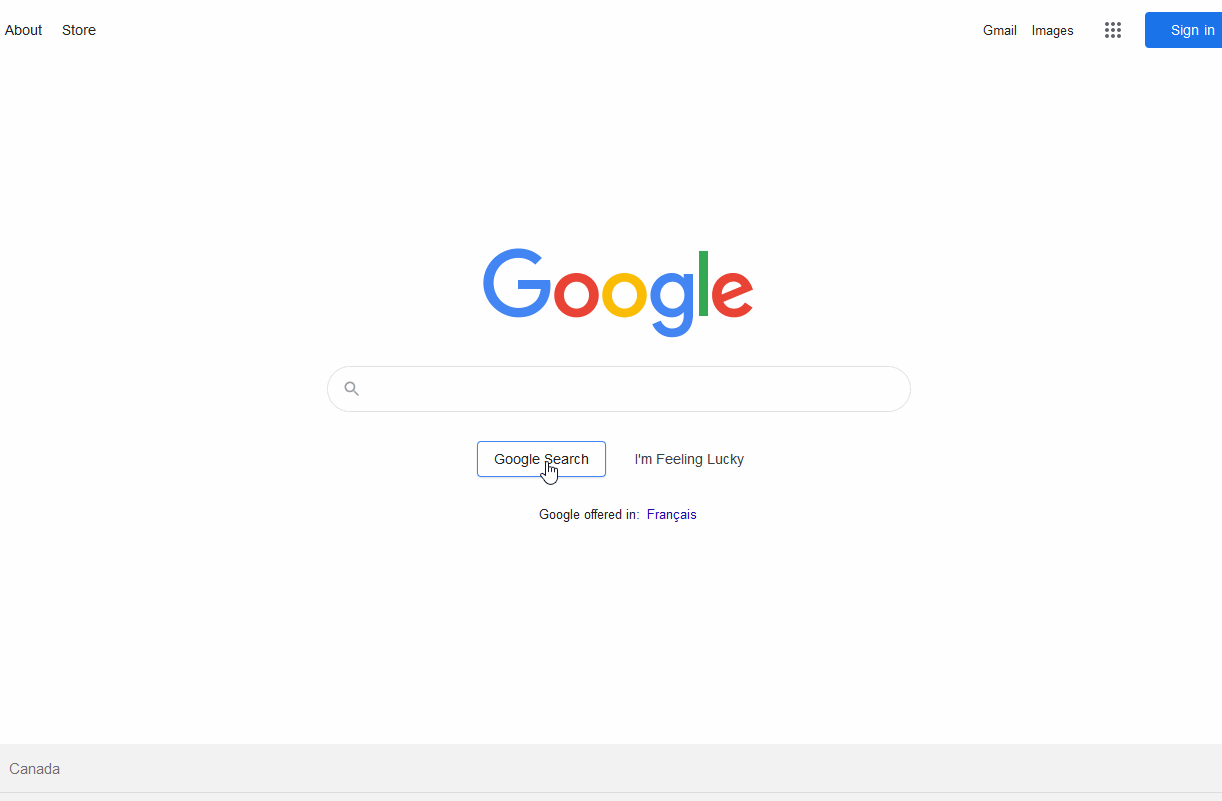This screenshot has height=801, width=1222.
Task: Switch language to Français
Action: 672,515
